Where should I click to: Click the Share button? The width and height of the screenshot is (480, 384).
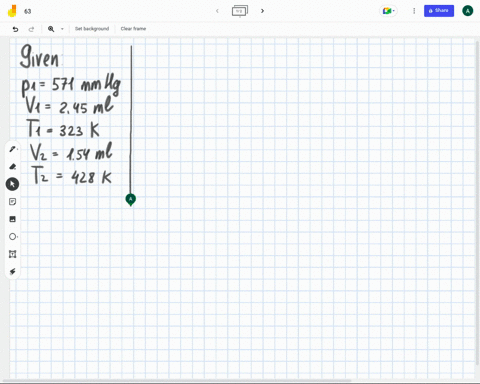click(439, 11)
